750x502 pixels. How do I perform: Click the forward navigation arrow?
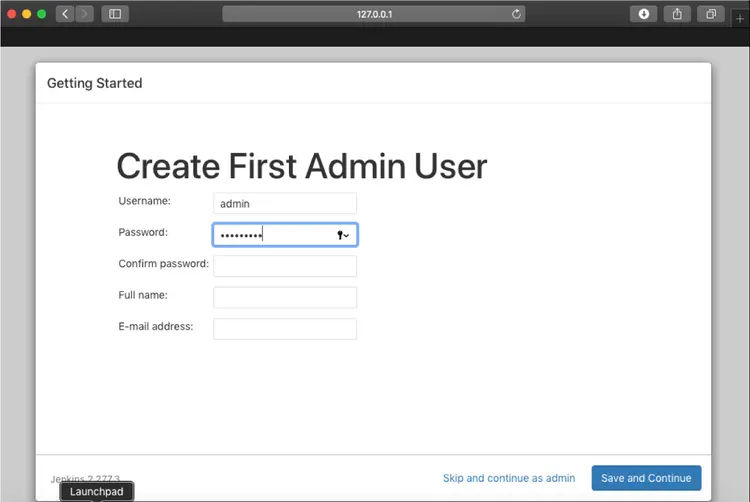click(84, 14)
